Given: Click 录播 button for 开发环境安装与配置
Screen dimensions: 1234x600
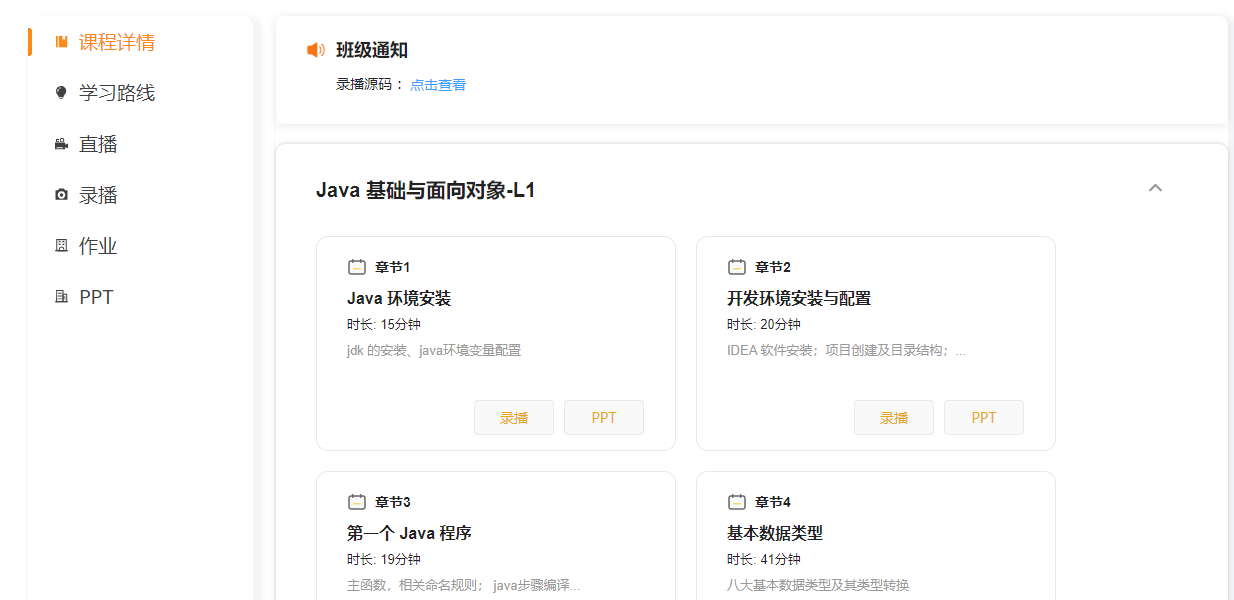Looking at the screenshot, I should tap(894, 418).
